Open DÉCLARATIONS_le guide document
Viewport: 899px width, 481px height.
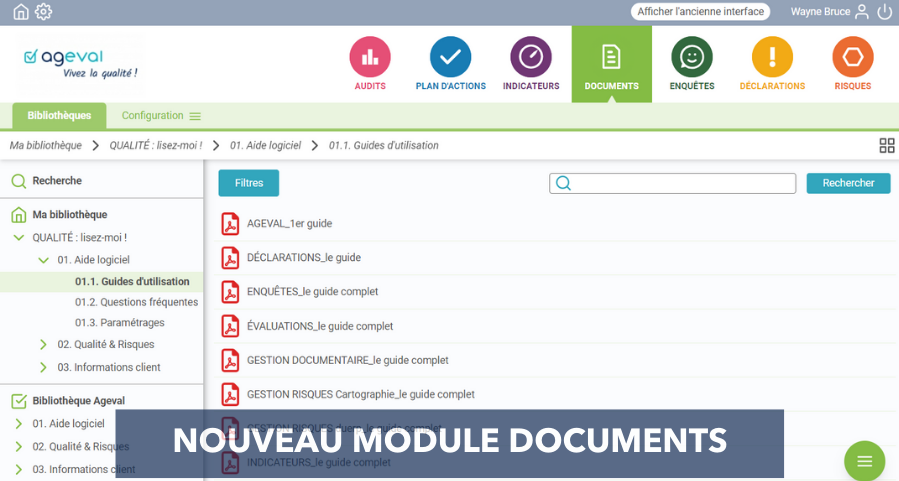[x=304, y=258]
